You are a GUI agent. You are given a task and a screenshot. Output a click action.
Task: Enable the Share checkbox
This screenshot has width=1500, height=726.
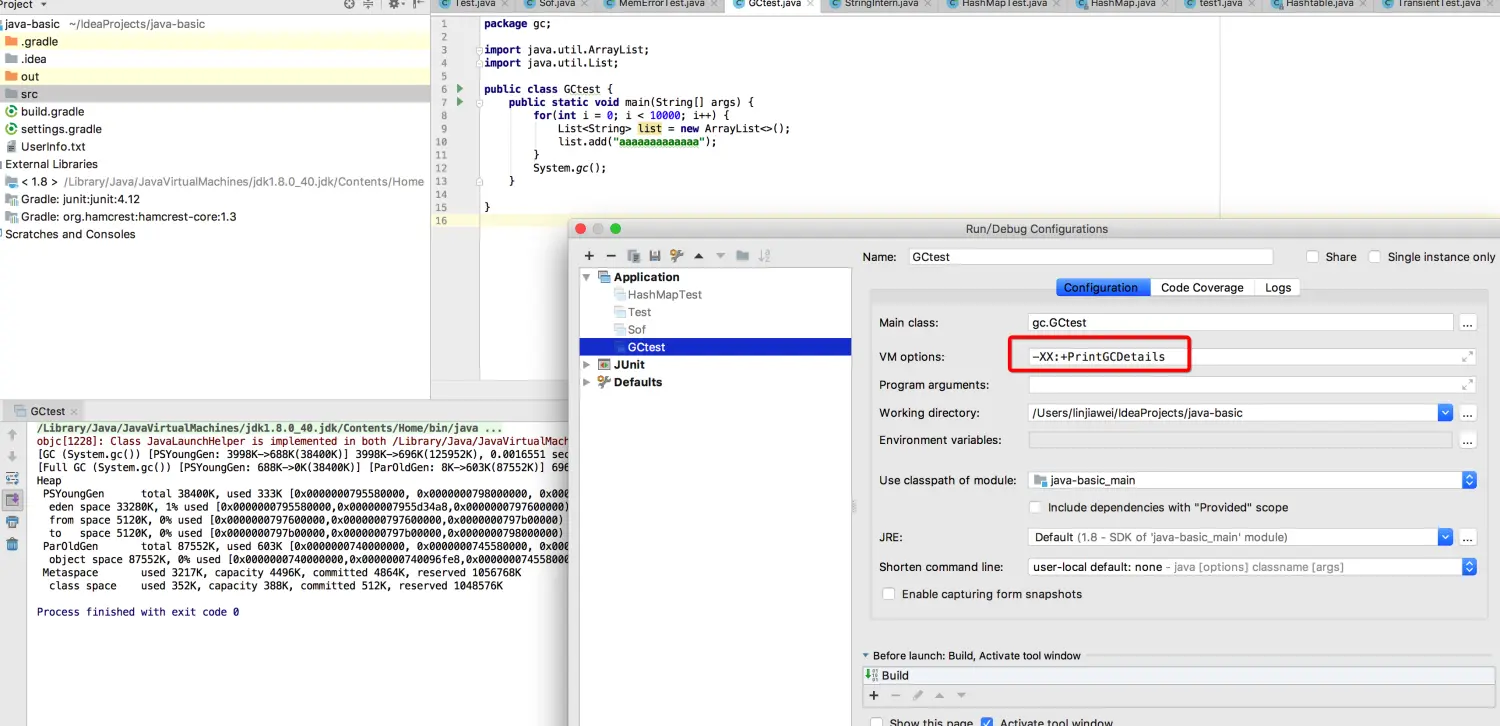(x=1312, y=257)
